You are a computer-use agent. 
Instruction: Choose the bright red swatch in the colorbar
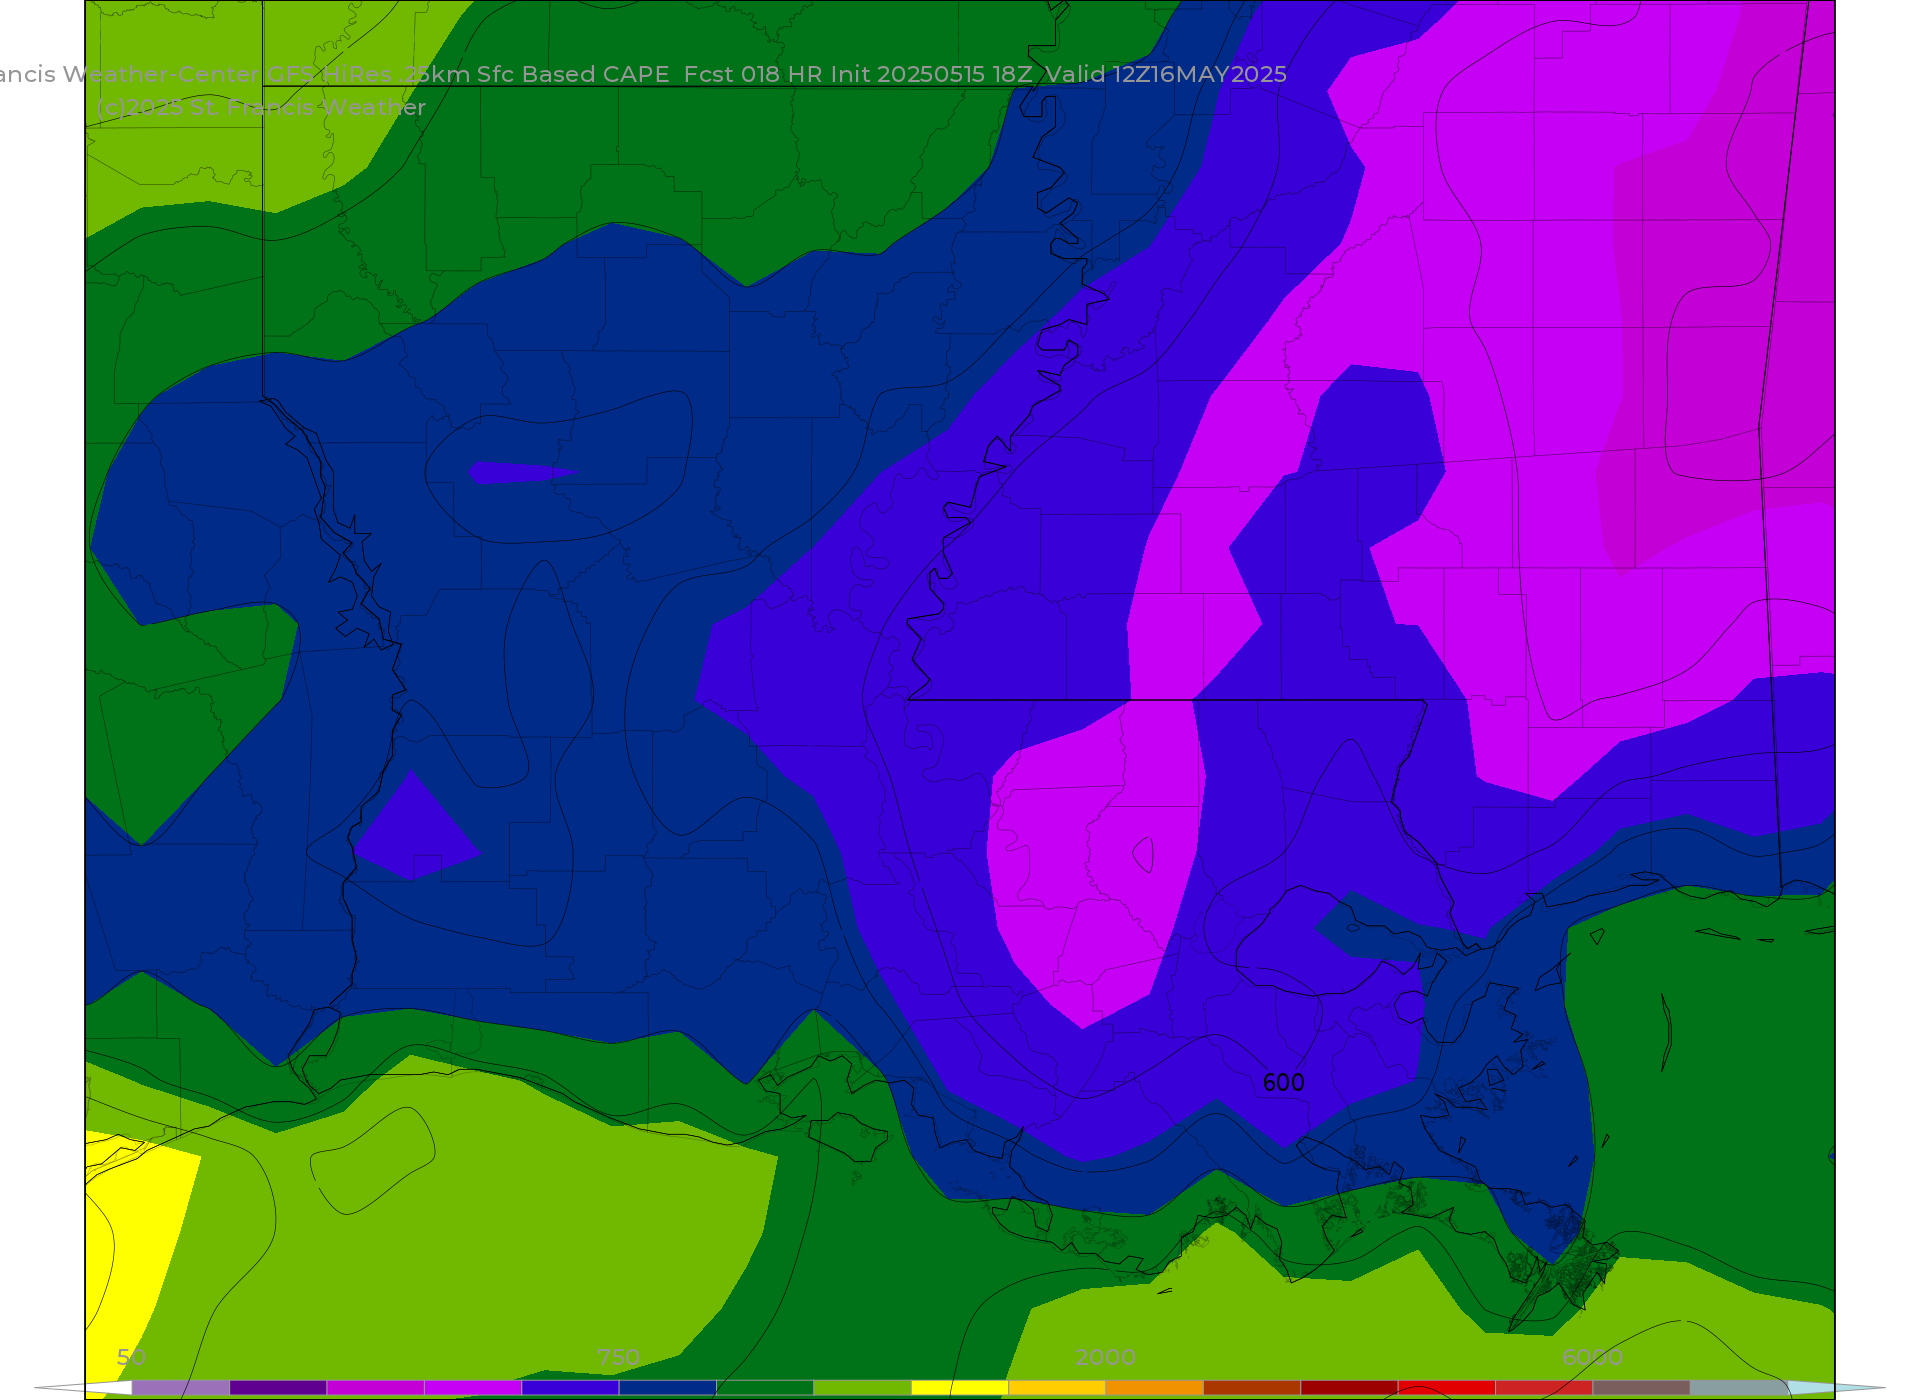tap(1446, 1388)
